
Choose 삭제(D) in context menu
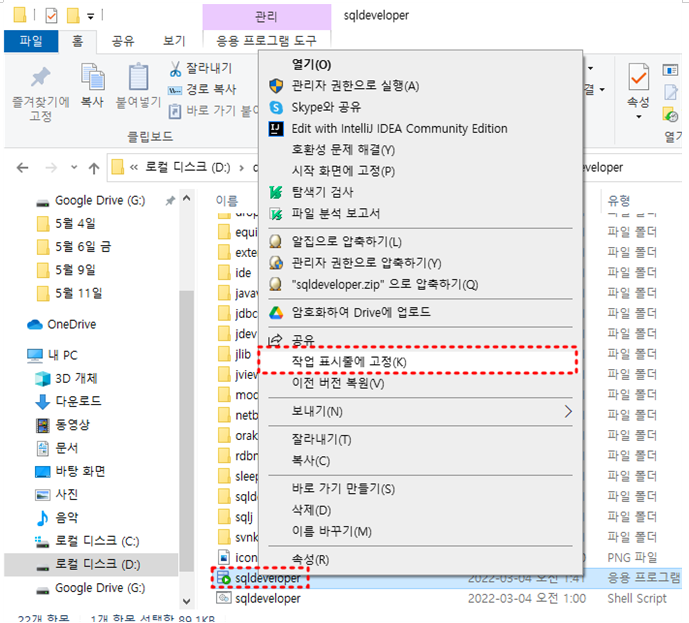coord(312,511)
